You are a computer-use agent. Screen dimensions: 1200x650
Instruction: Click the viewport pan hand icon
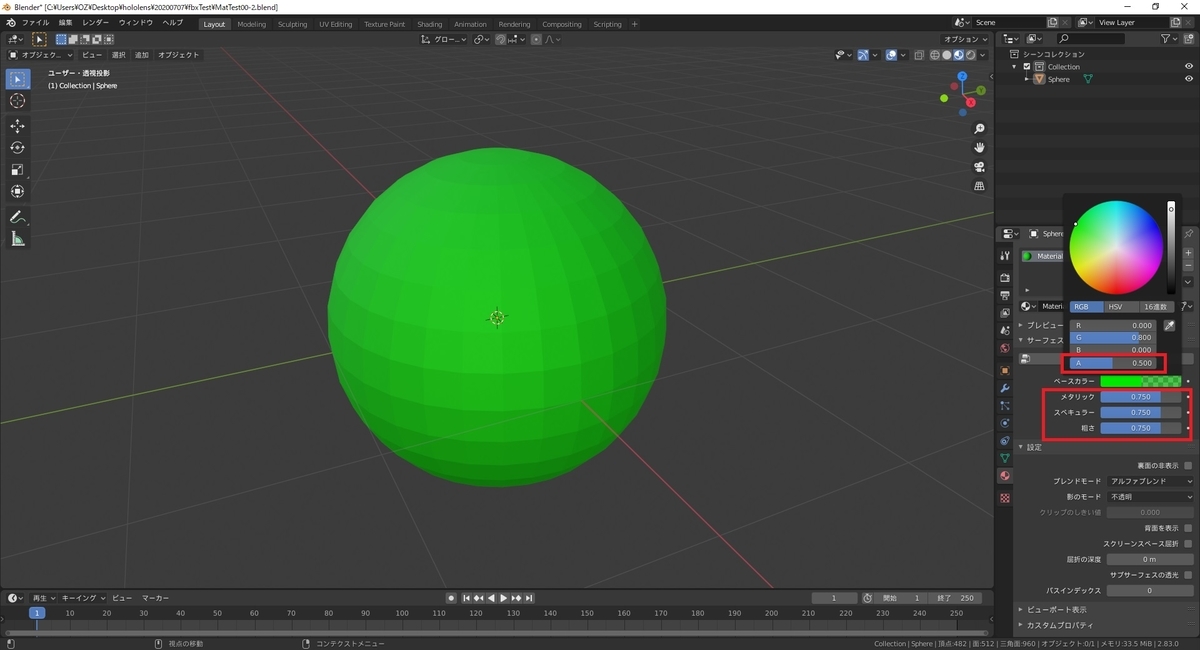(x=979, y=148)
